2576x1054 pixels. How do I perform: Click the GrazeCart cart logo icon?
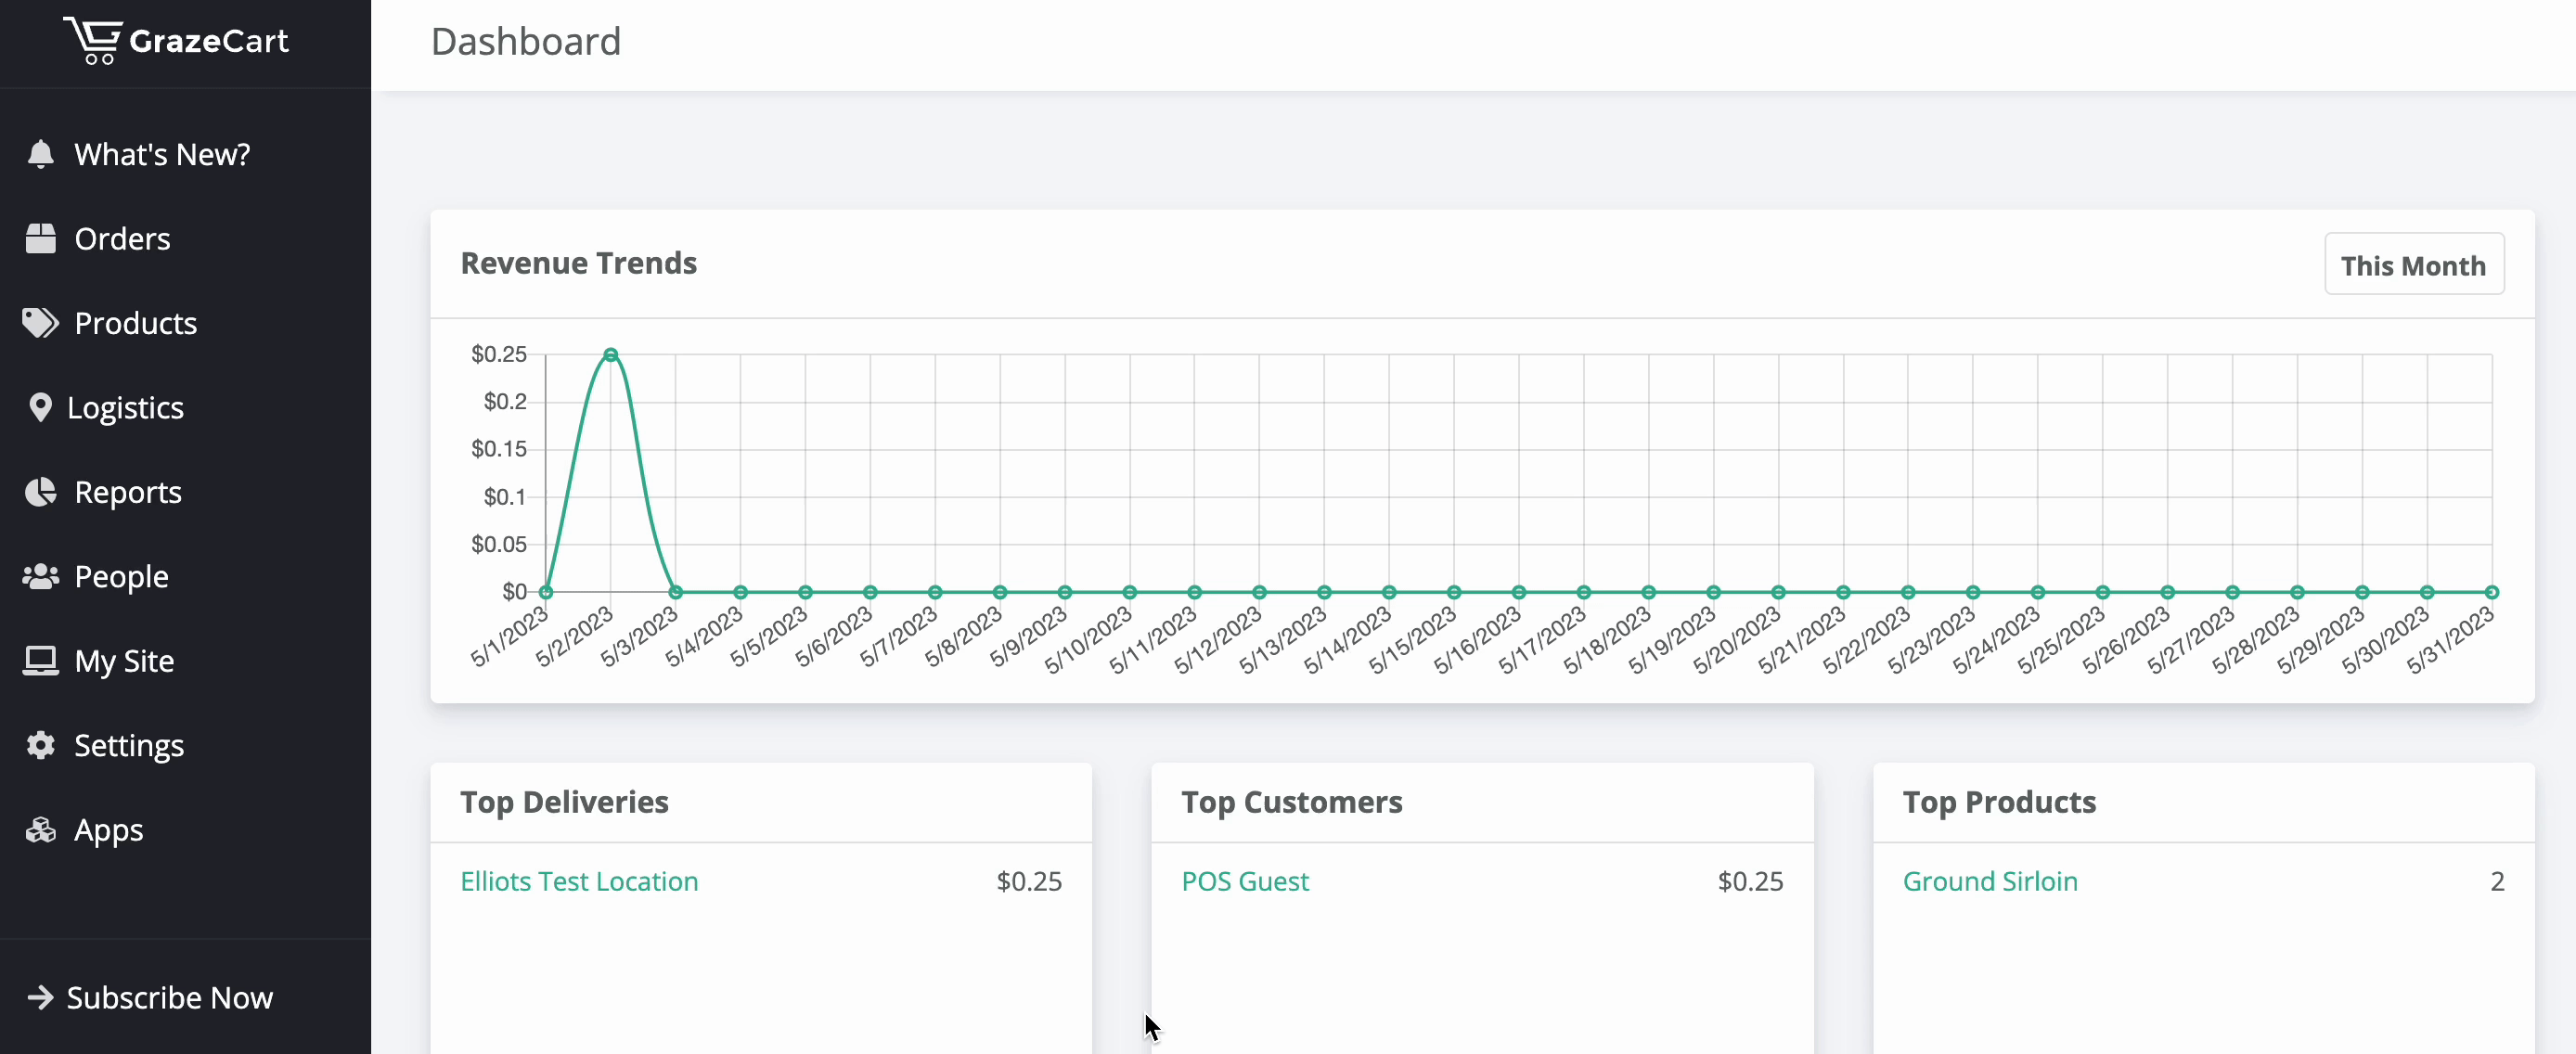(x=93, y=41)
